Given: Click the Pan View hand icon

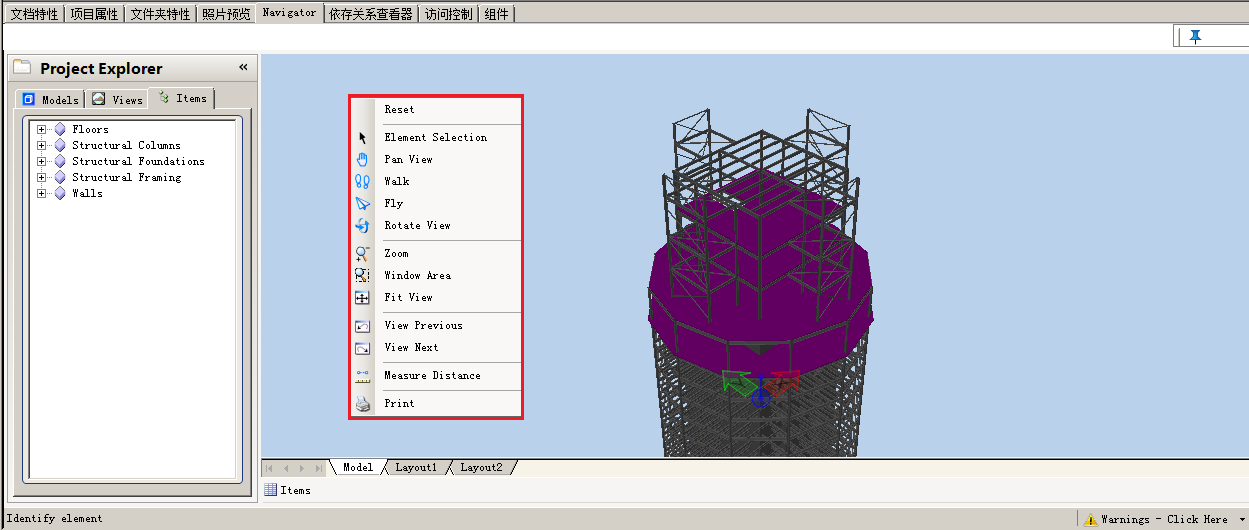Looking at the screenshot, I should click(x=363, y=160).
